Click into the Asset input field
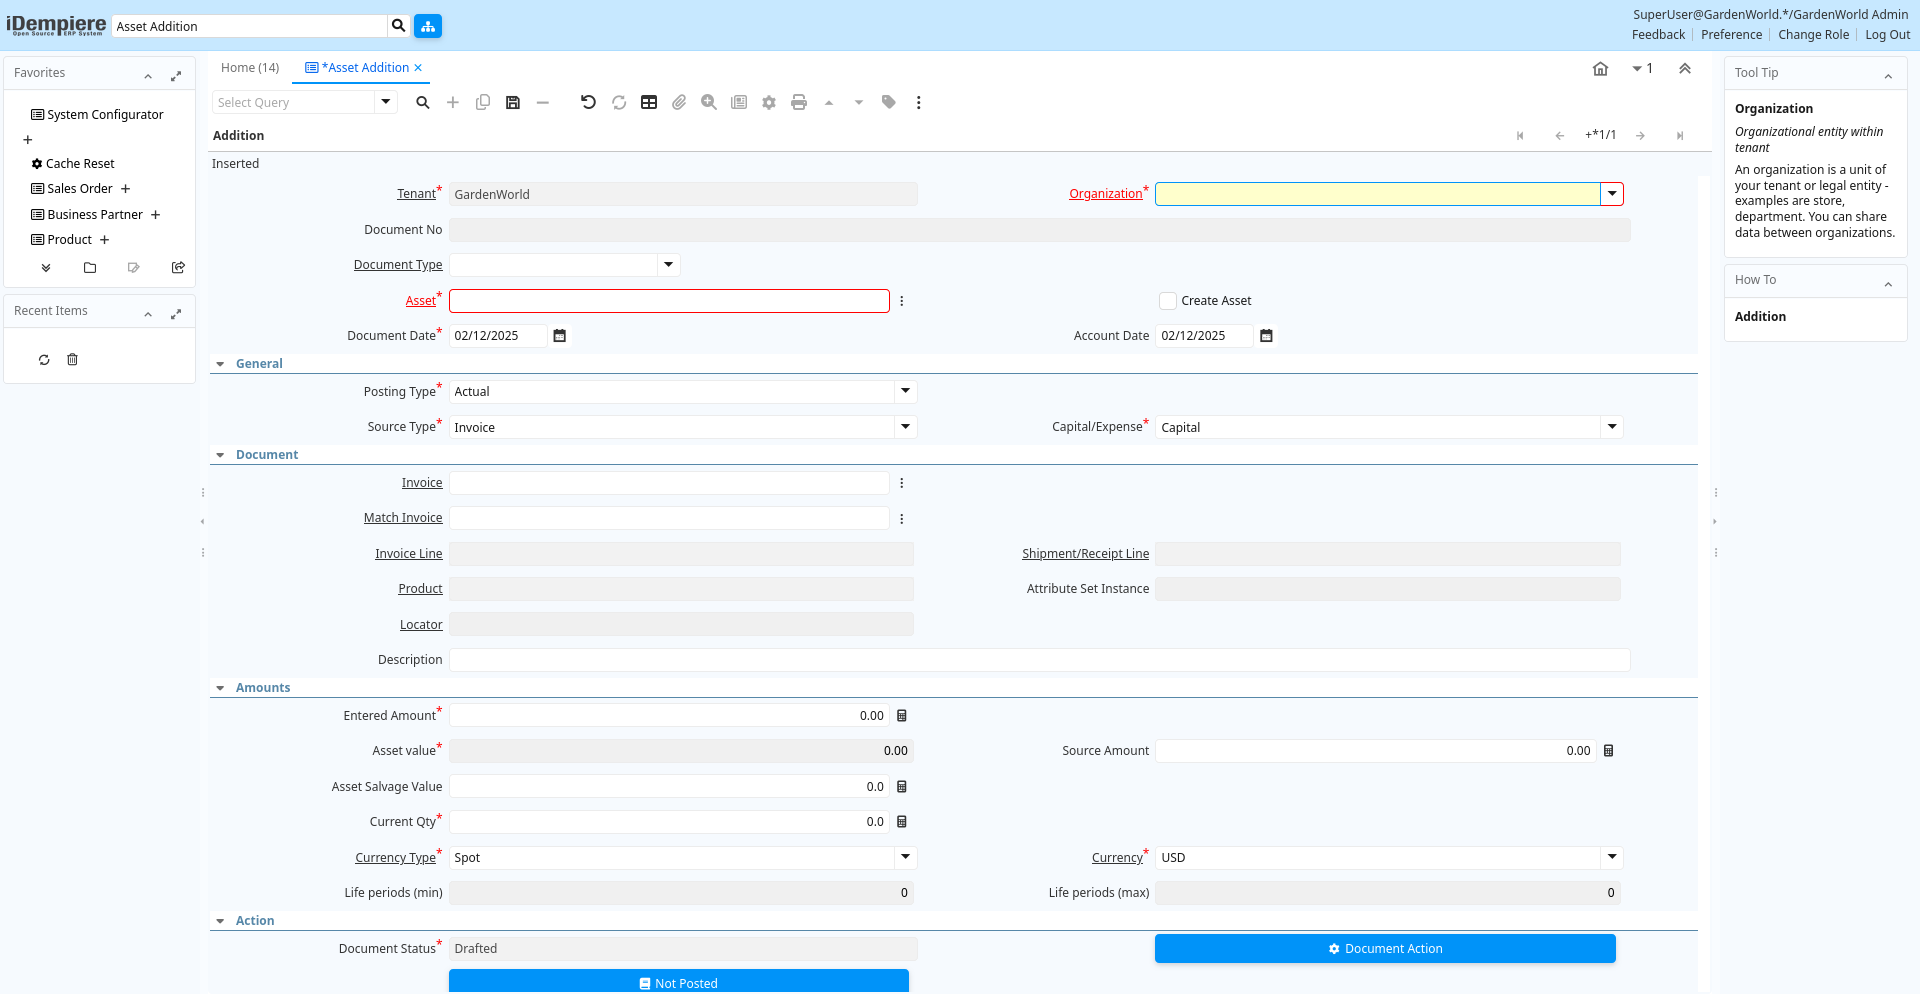Viewport: 1920px width, 994px height. [669, 301]
